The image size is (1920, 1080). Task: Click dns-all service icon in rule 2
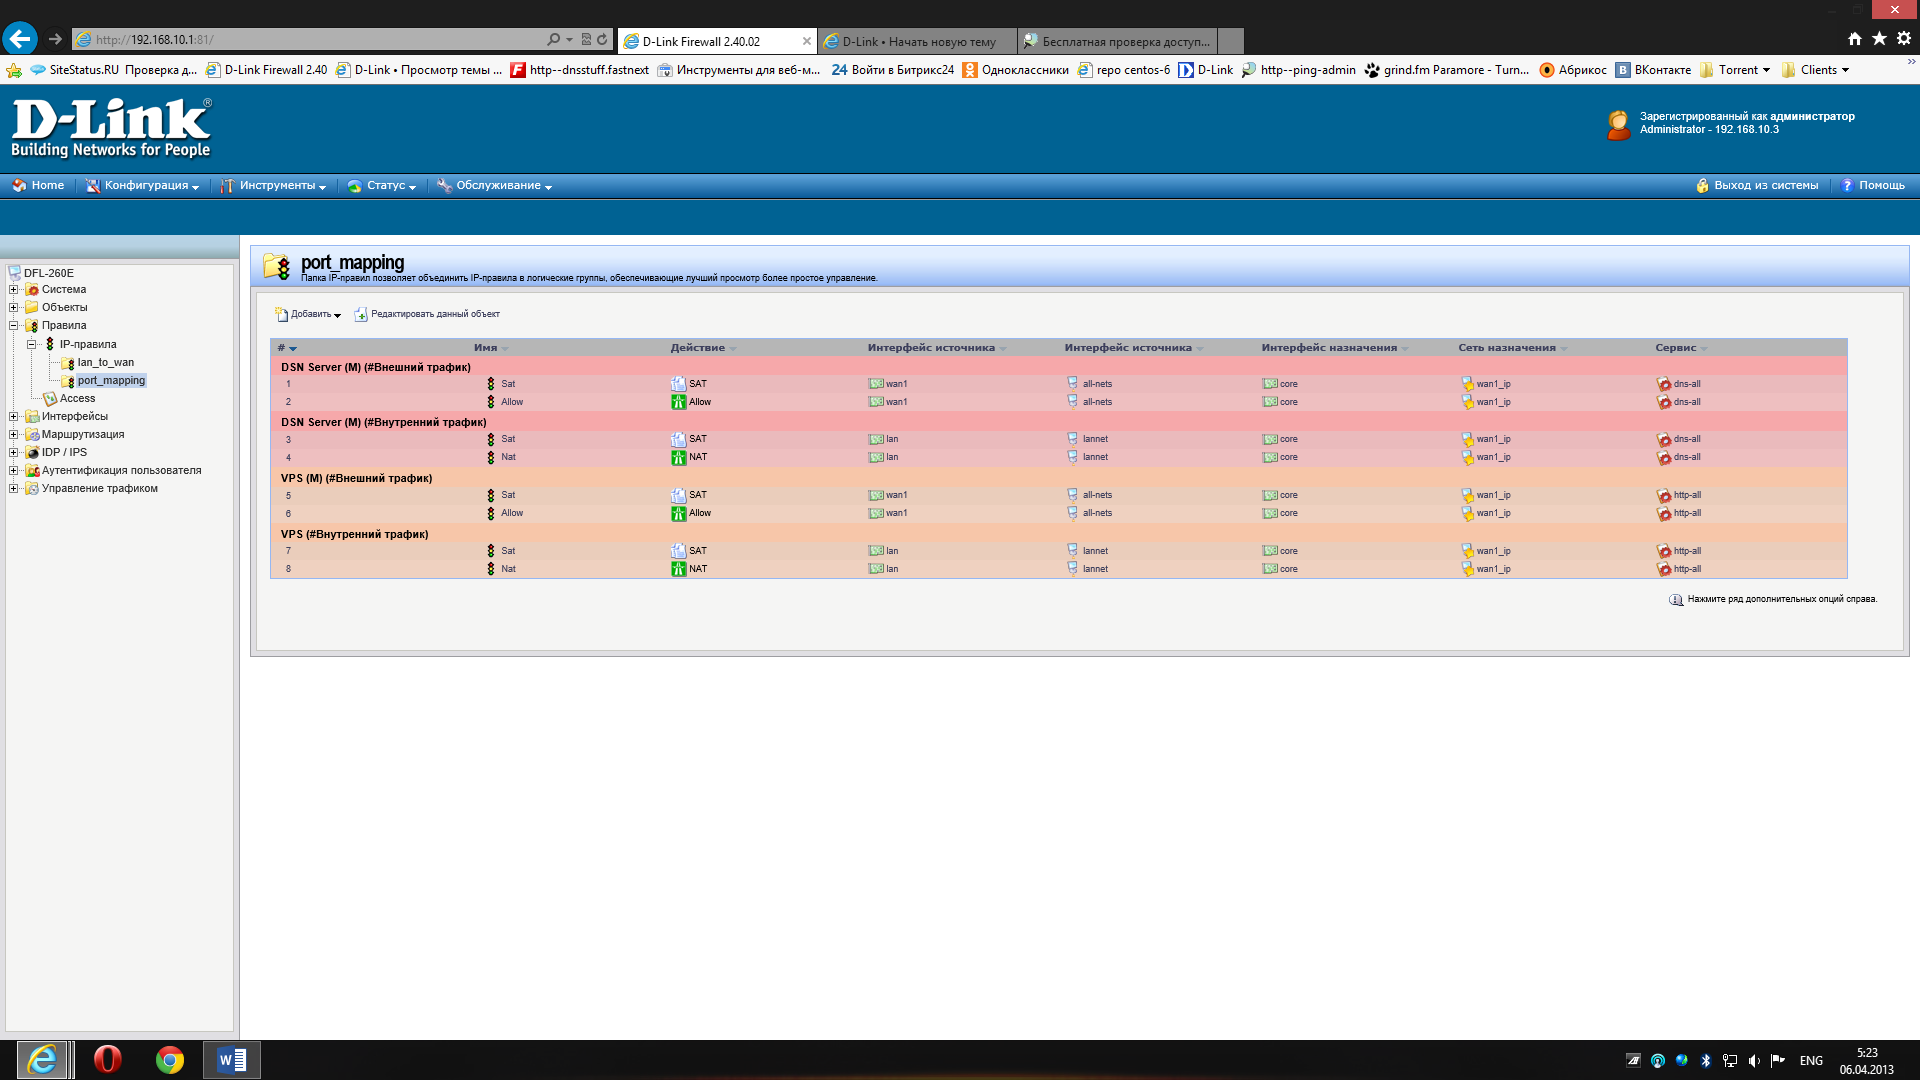(x=1664, y=402)
